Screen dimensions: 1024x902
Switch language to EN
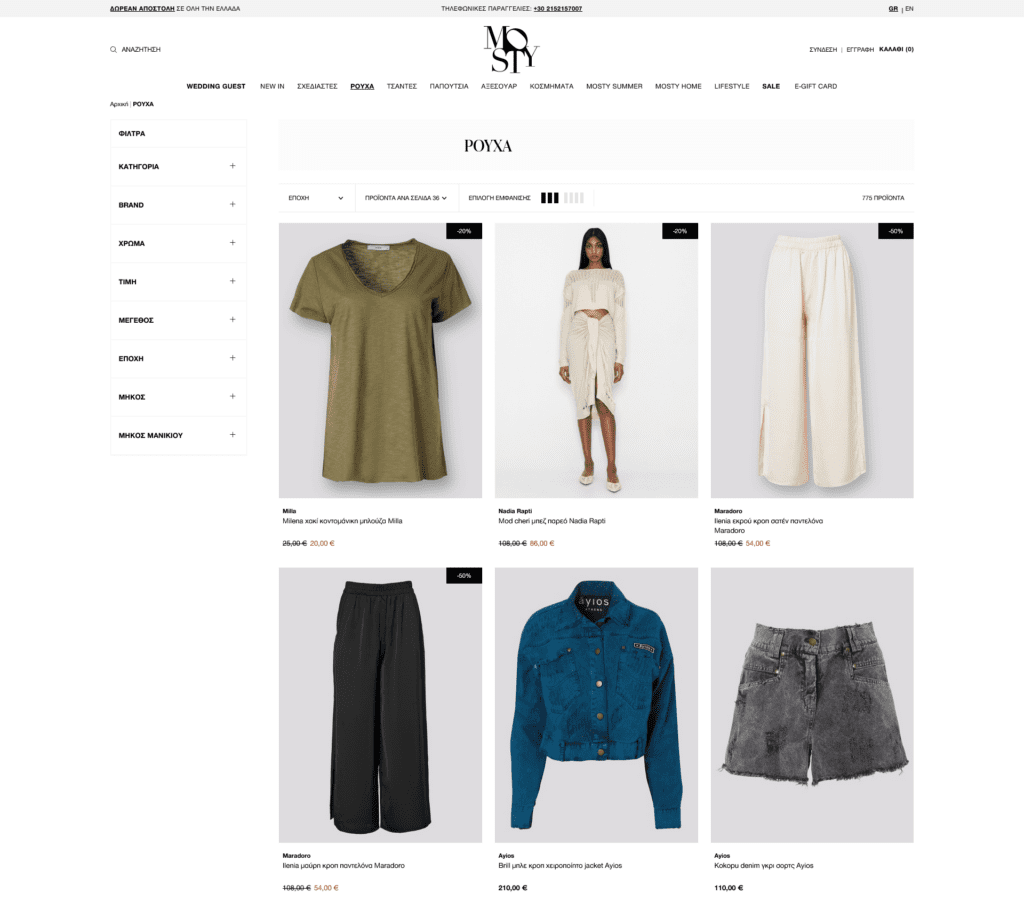909,8
